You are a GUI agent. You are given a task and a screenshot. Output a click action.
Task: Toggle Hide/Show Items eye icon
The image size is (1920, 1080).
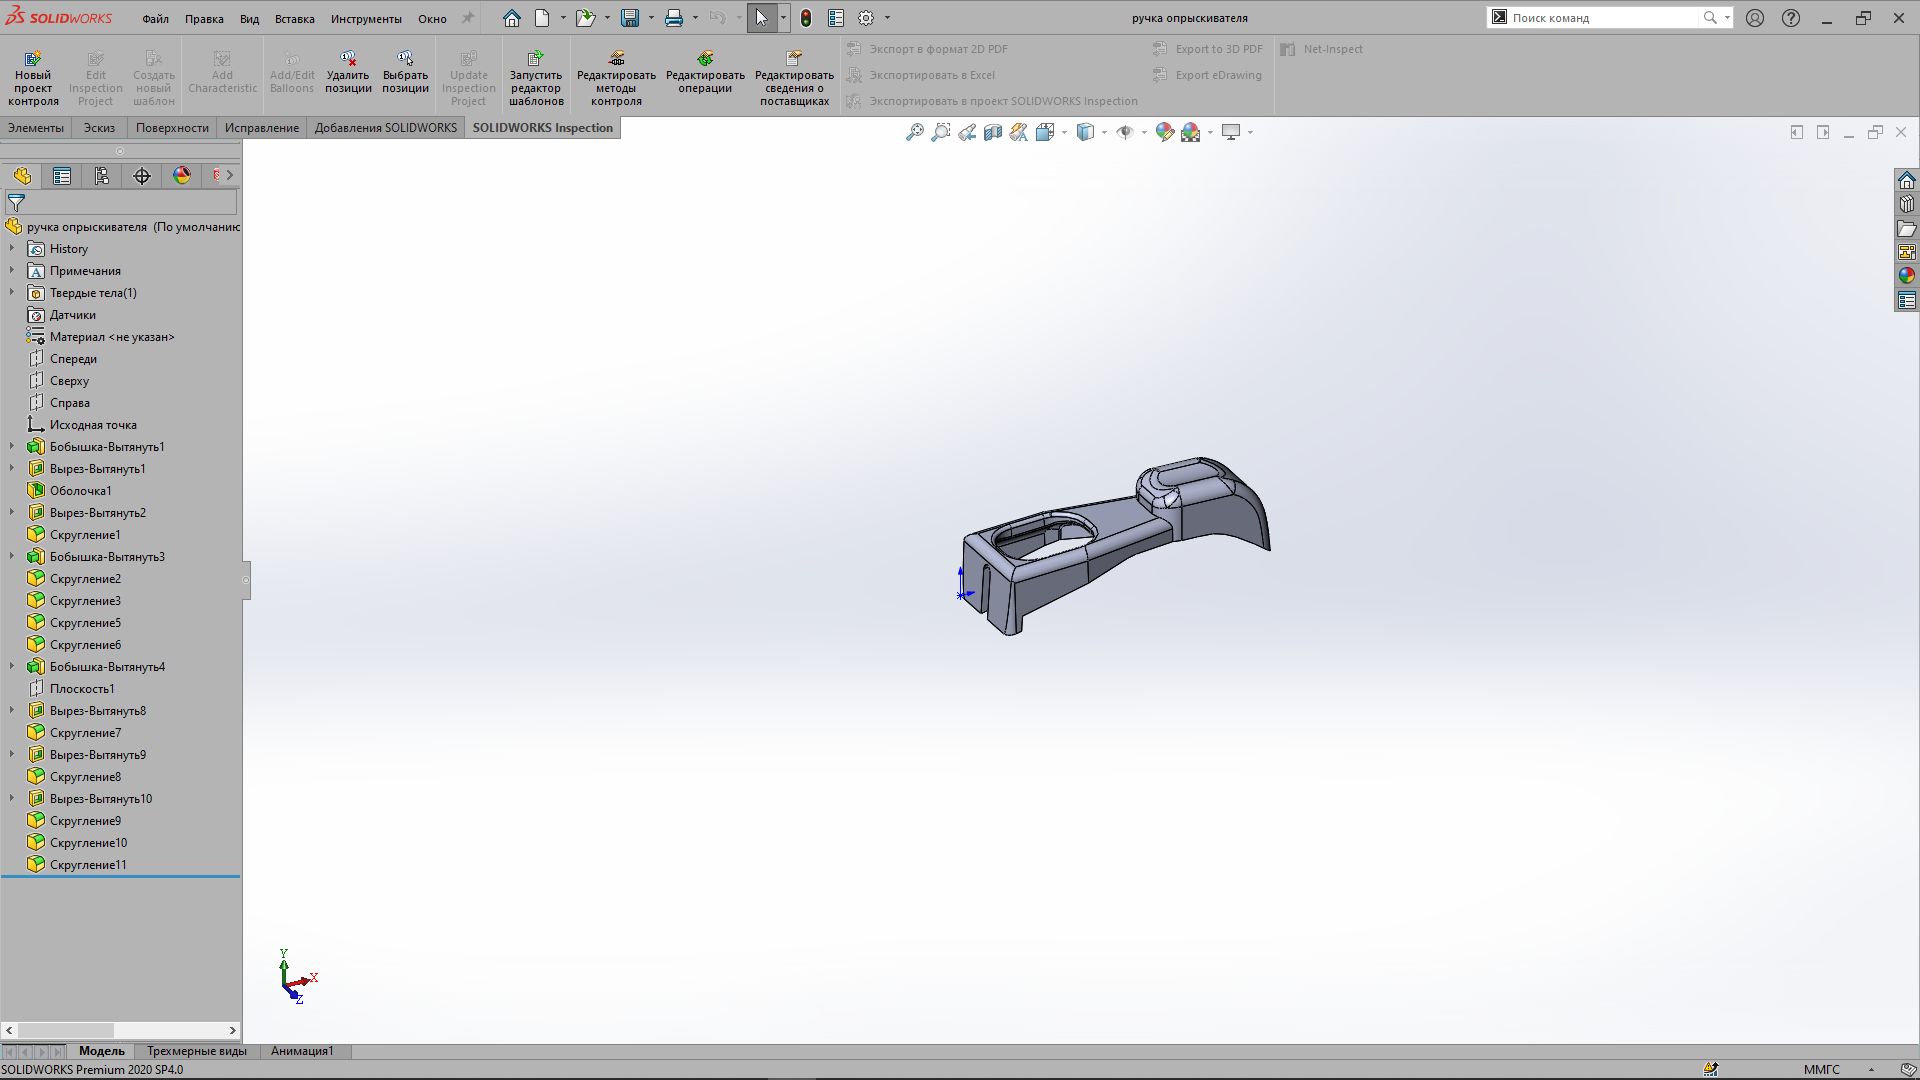pos(1124,132)
